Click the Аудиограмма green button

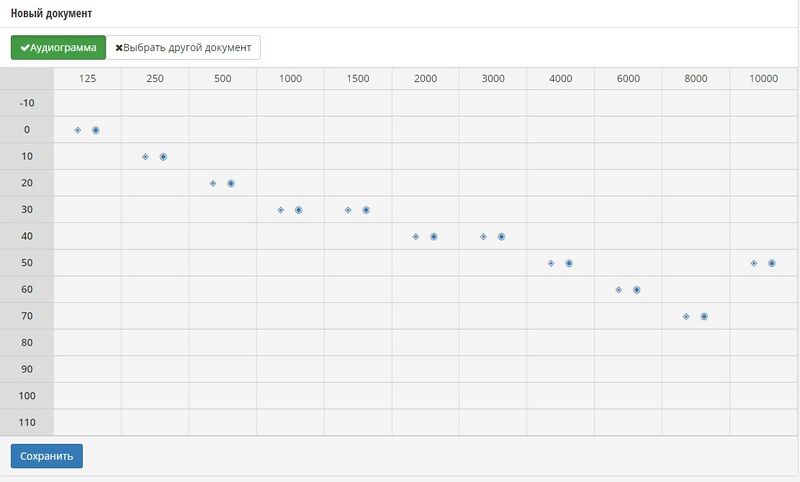click(58, 47)
